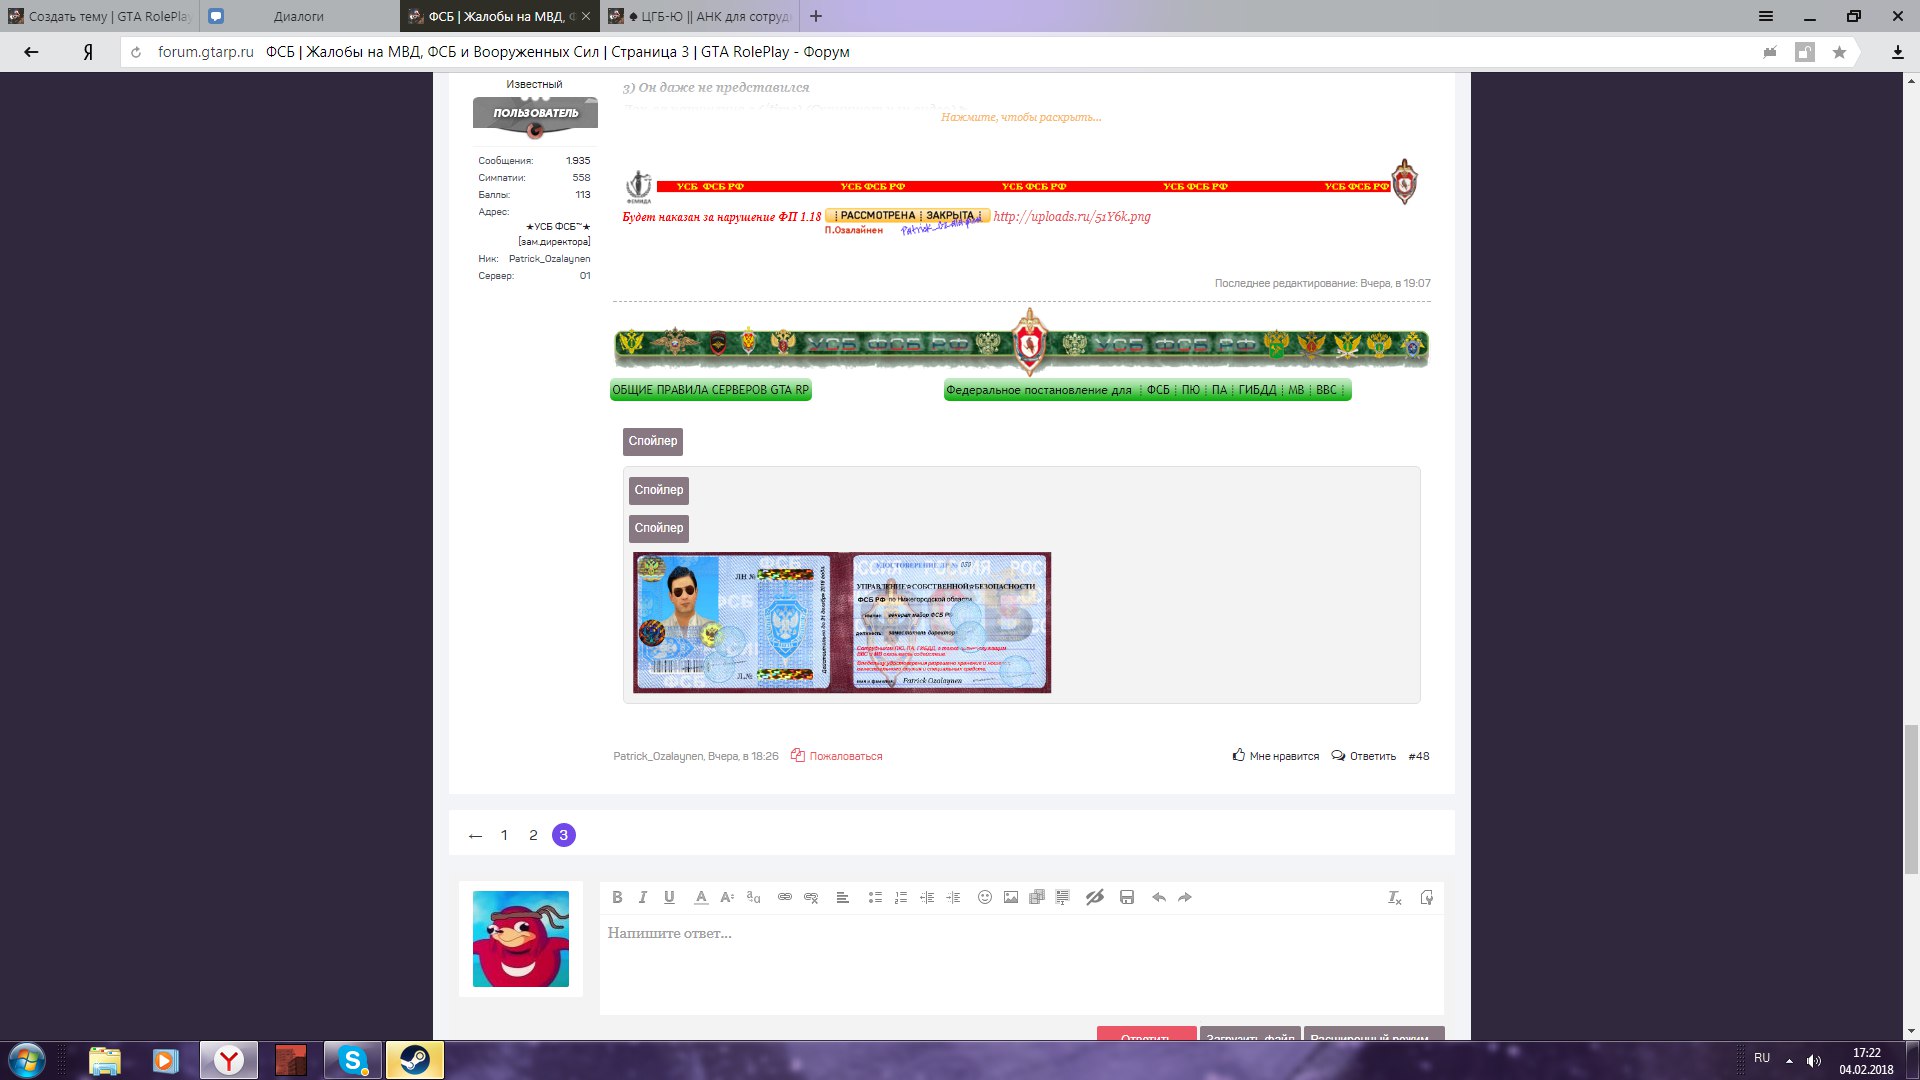Click the thumbs-up Мне нравится link
Image resolution: width=1920 pixels, height=1080 pixels.
(1277, 756)
